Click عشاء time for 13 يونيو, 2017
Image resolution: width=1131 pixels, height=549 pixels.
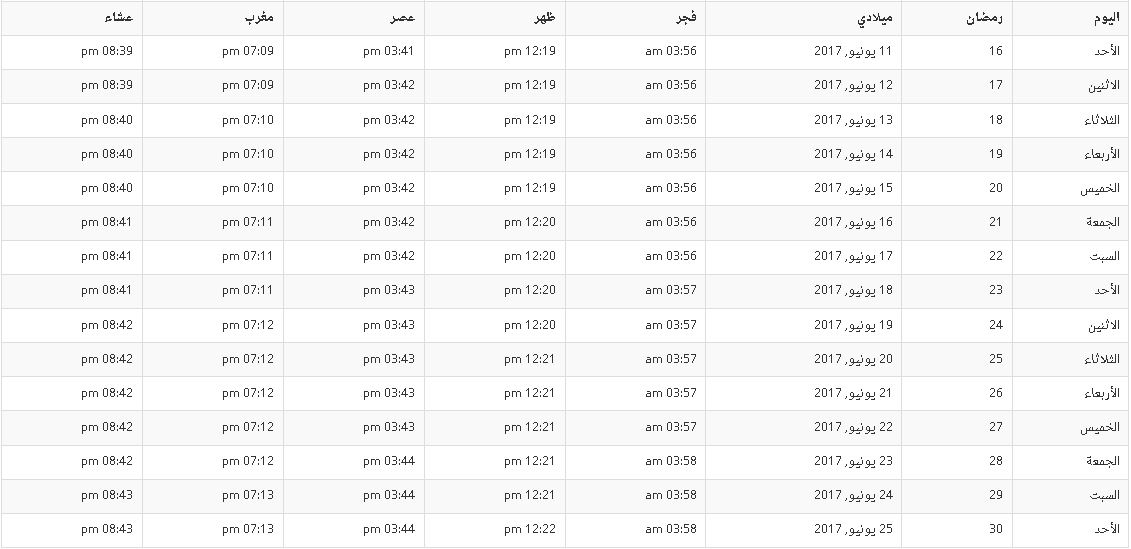tap(107, 120)
